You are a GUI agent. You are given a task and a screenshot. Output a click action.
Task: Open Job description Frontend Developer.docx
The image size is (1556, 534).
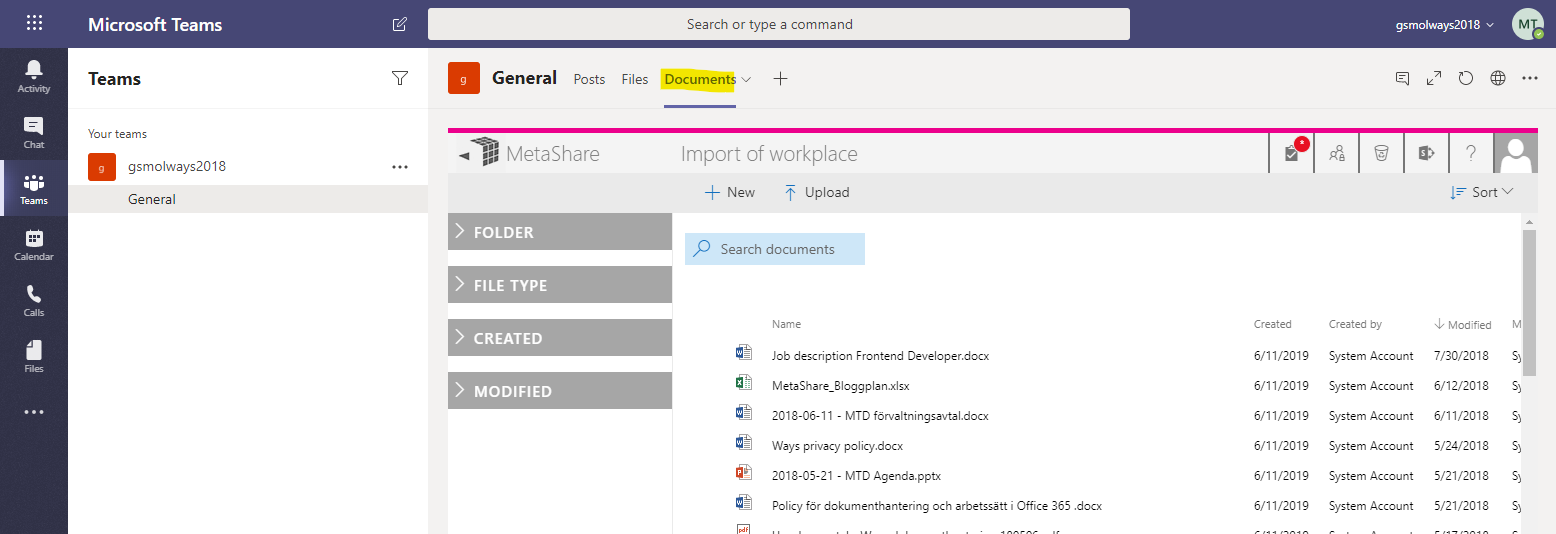880,355
